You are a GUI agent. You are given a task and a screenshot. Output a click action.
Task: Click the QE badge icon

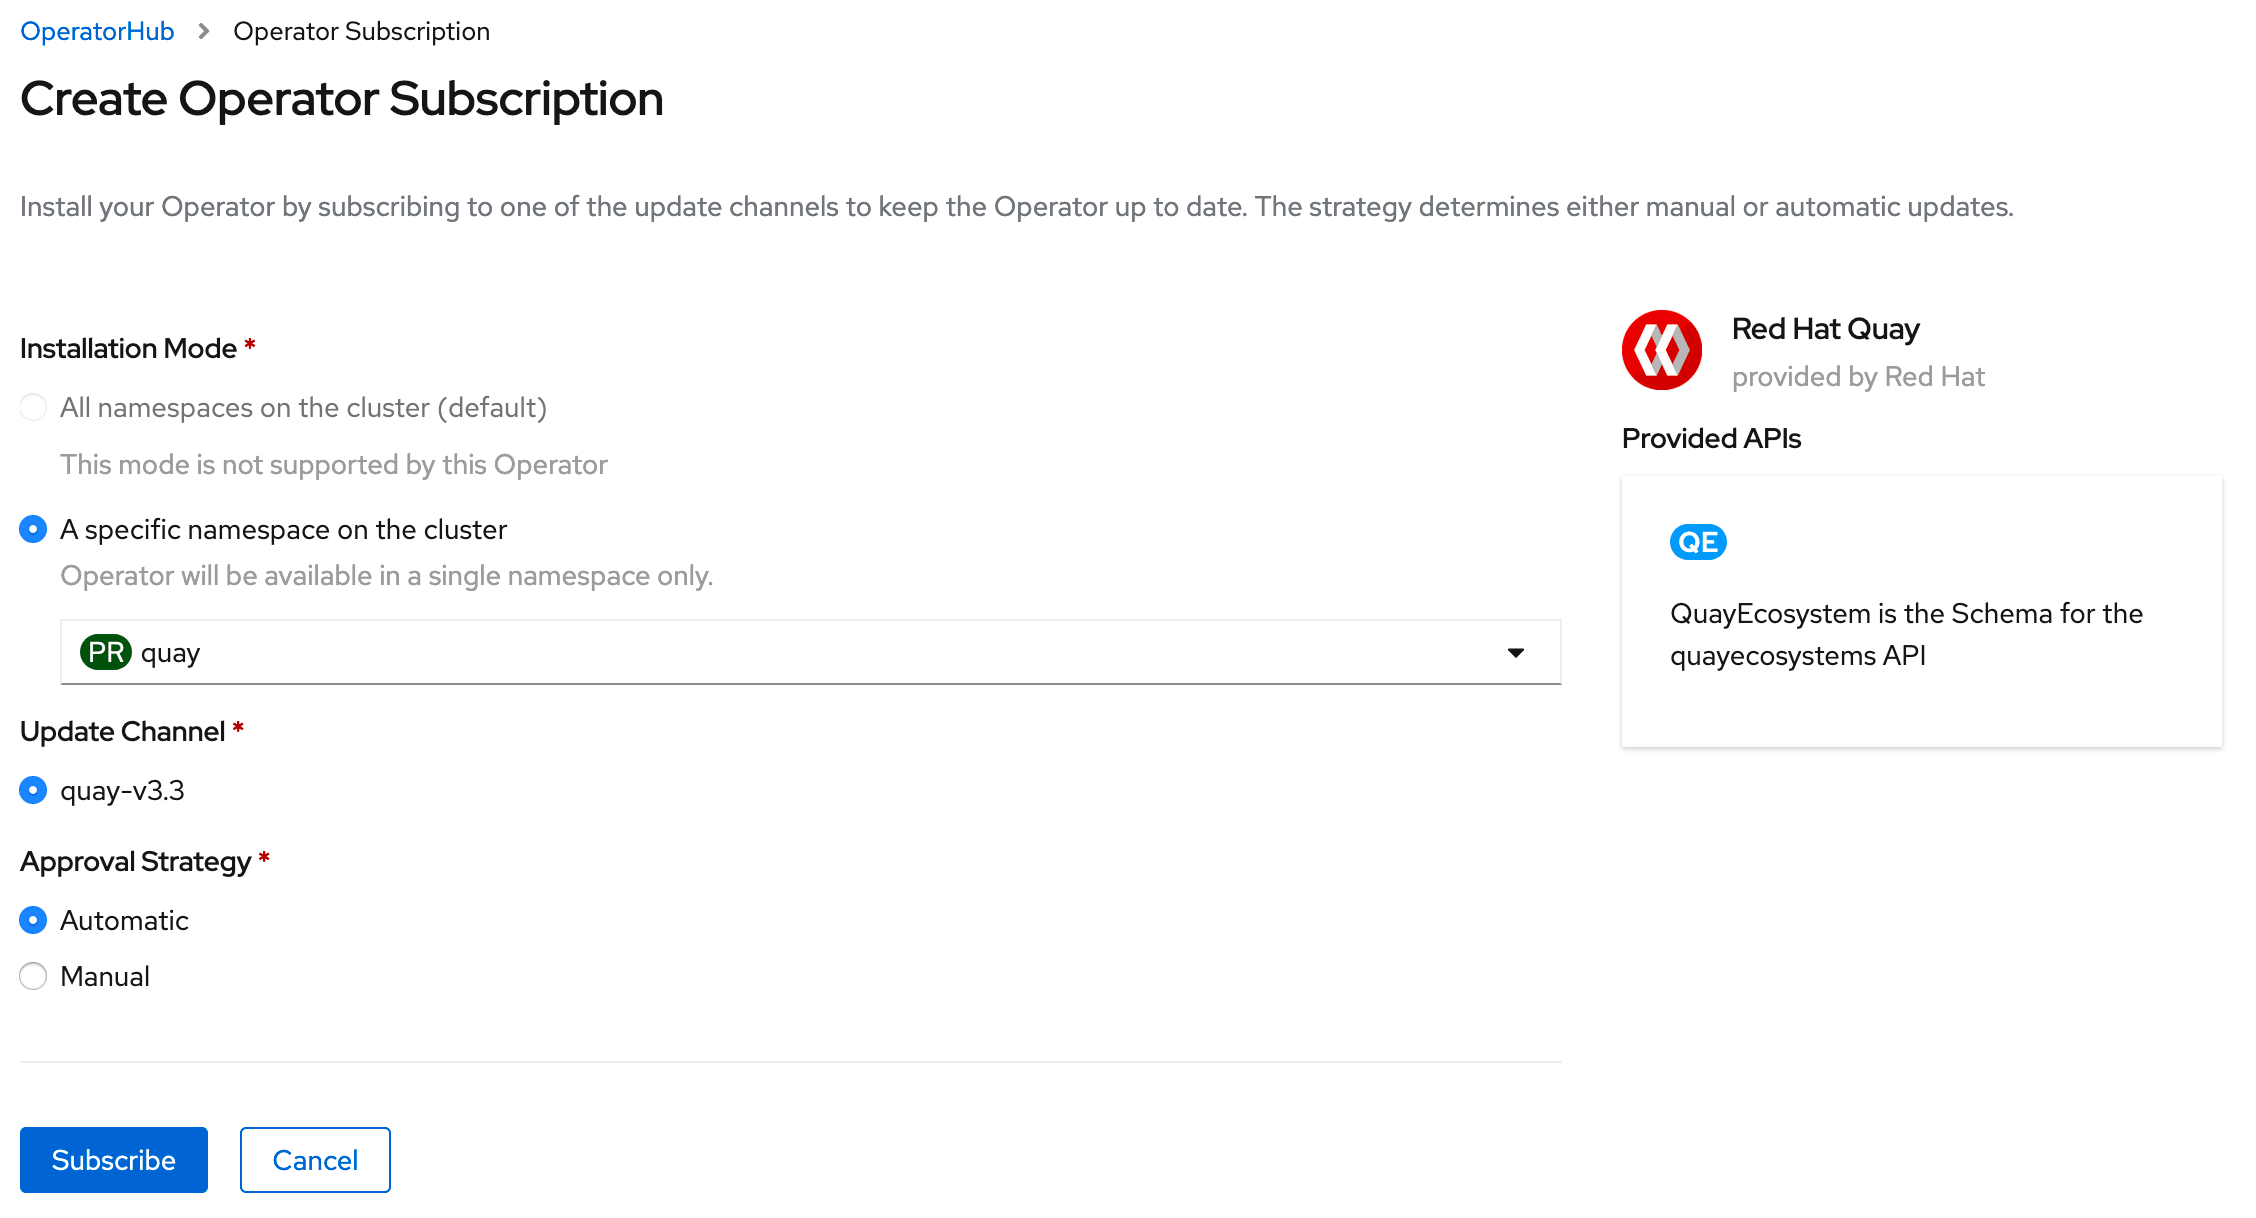click(1697, 542)
